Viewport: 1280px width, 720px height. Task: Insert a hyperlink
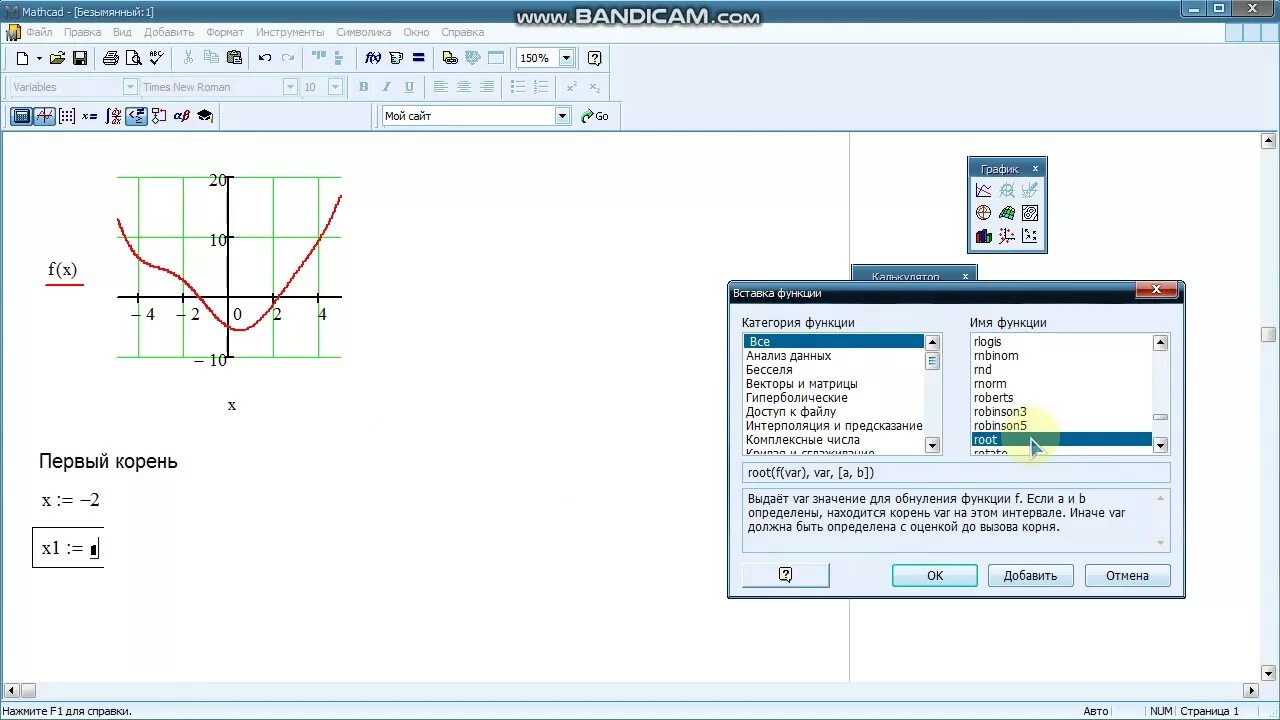[x=450, y=58]
